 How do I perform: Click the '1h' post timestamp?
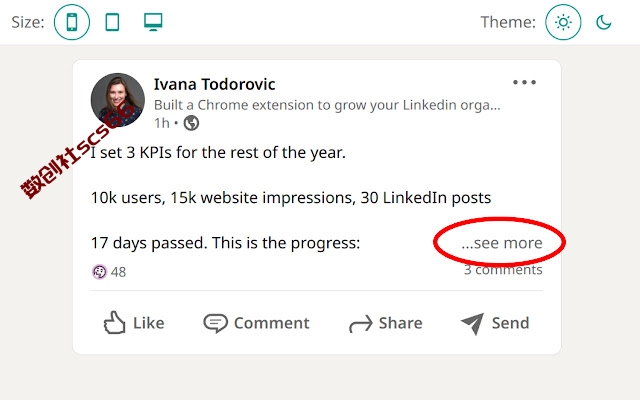(162, 123)
